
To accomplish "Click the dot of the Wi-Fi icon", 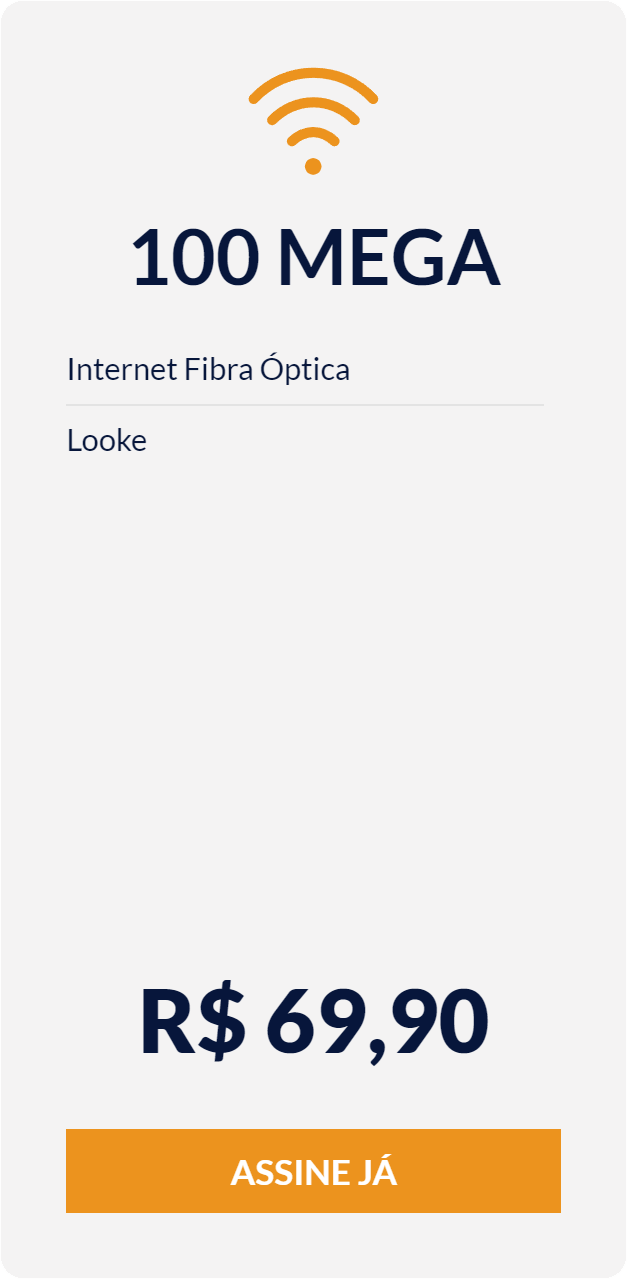I will point(313,166).
